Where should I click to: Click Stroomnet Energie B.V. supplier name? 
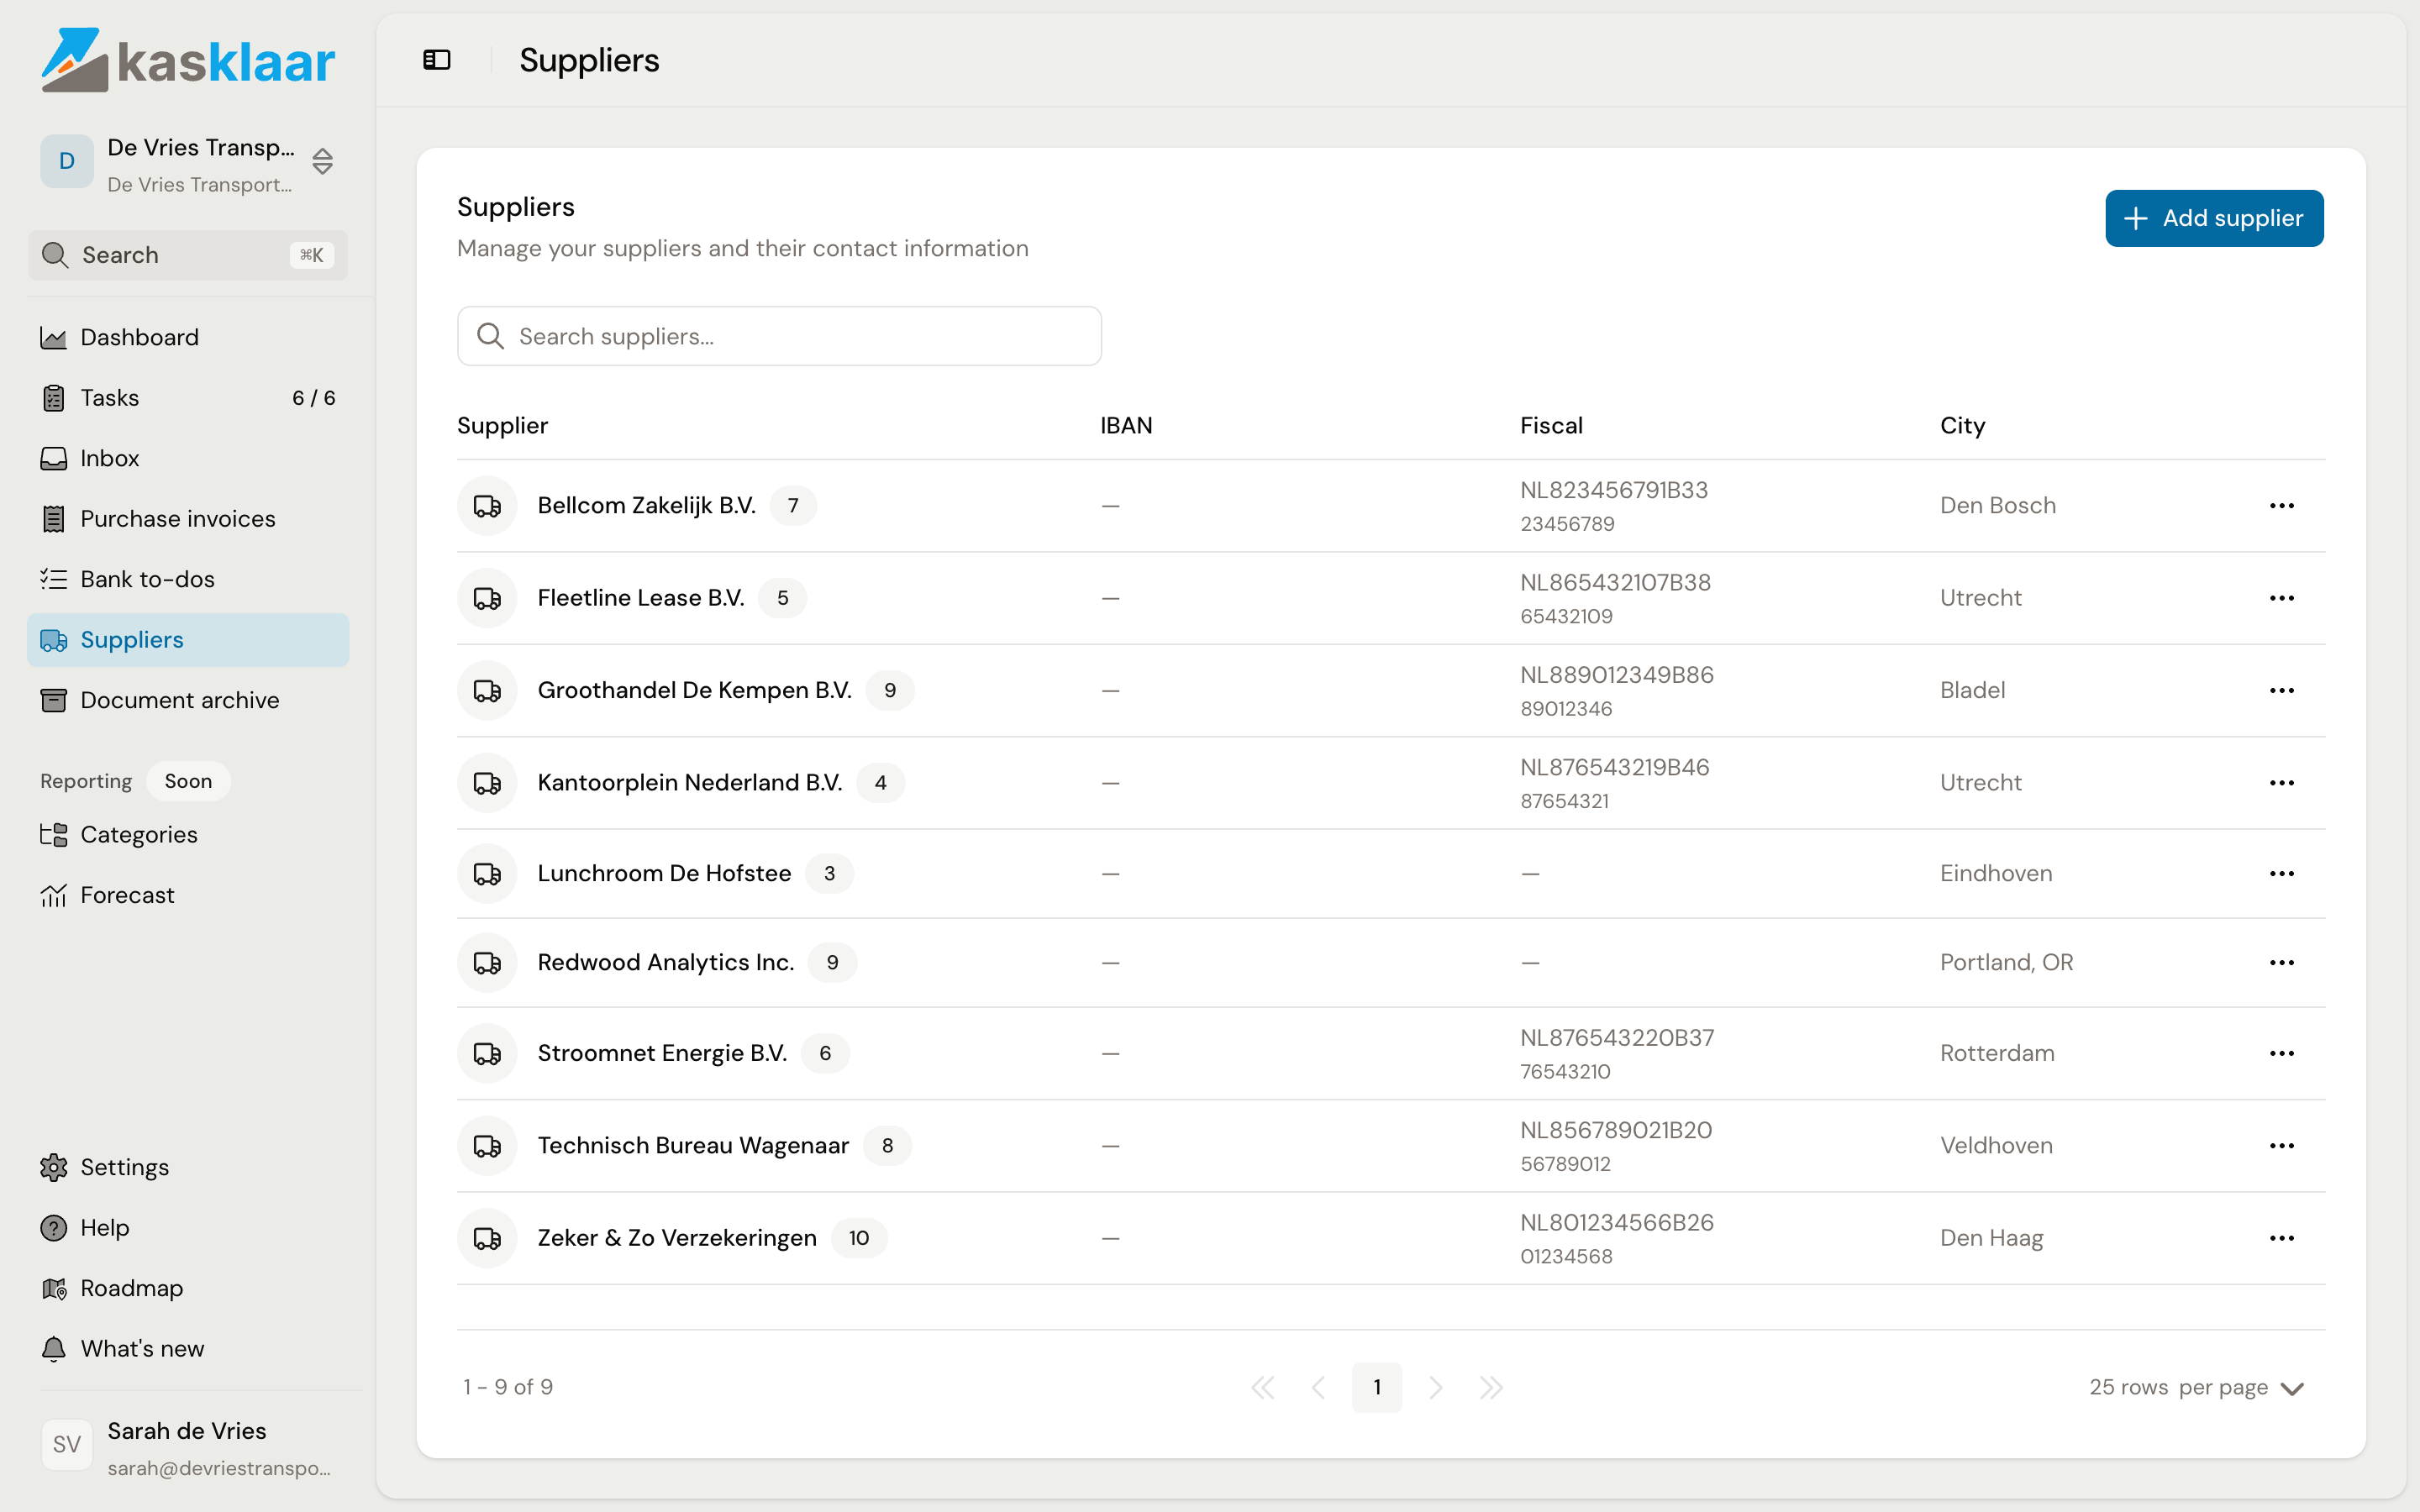click(662, 1053)
